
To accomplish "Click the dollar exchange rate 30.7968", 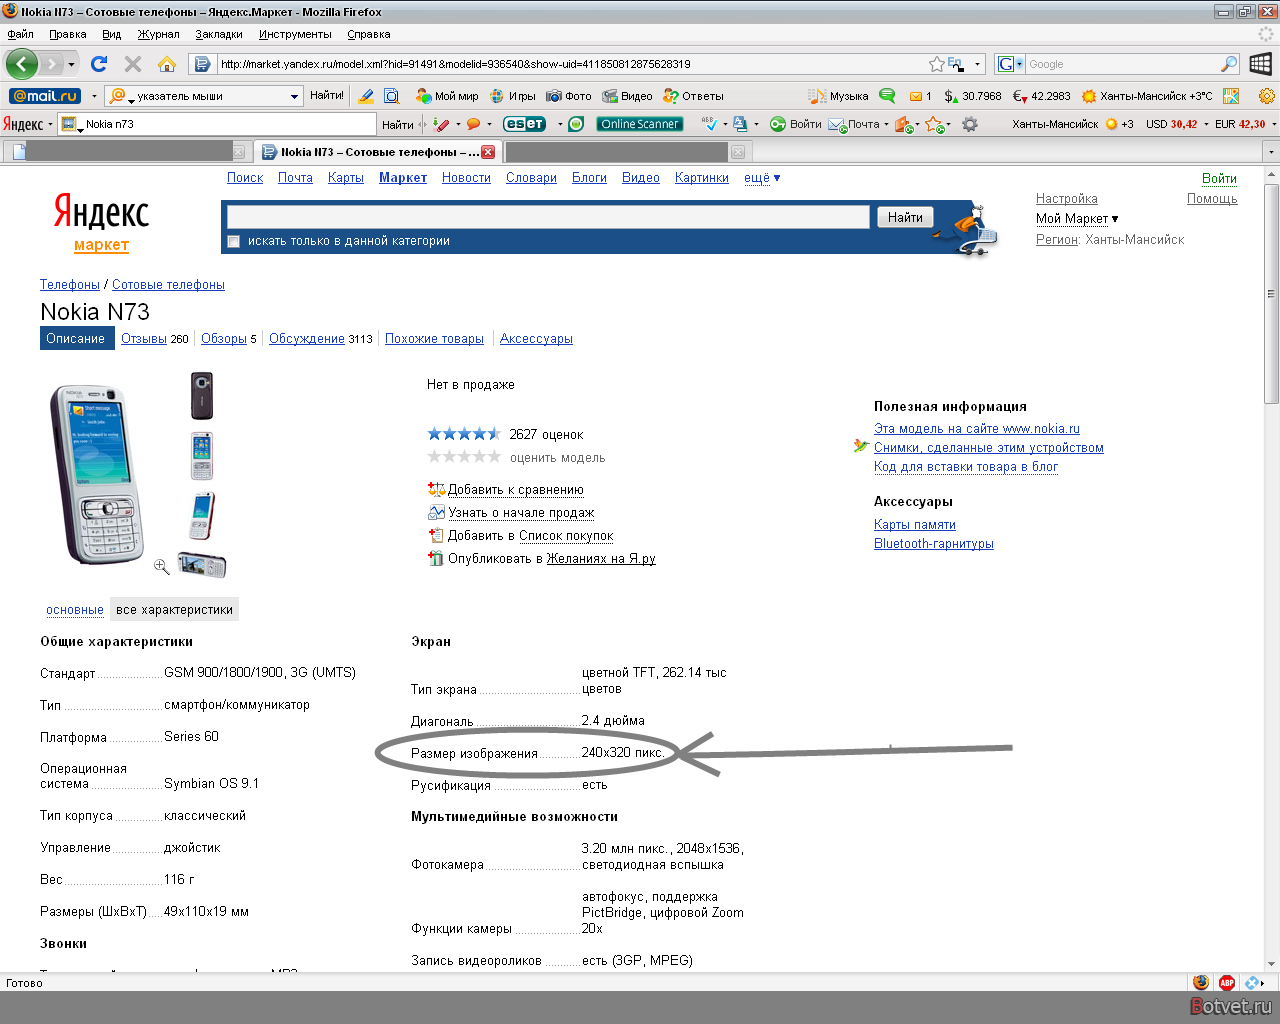I will (x=973, y=96).
